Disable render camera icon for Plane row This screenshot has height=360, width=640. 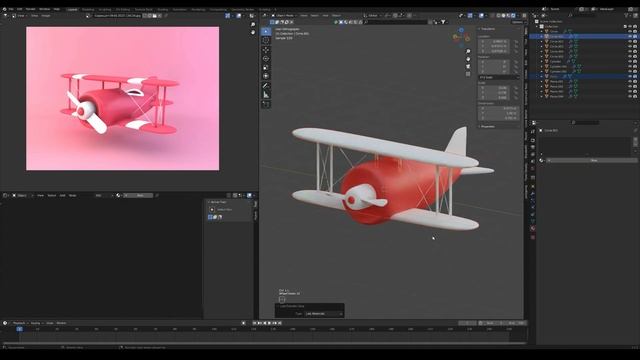click(635, 76)
